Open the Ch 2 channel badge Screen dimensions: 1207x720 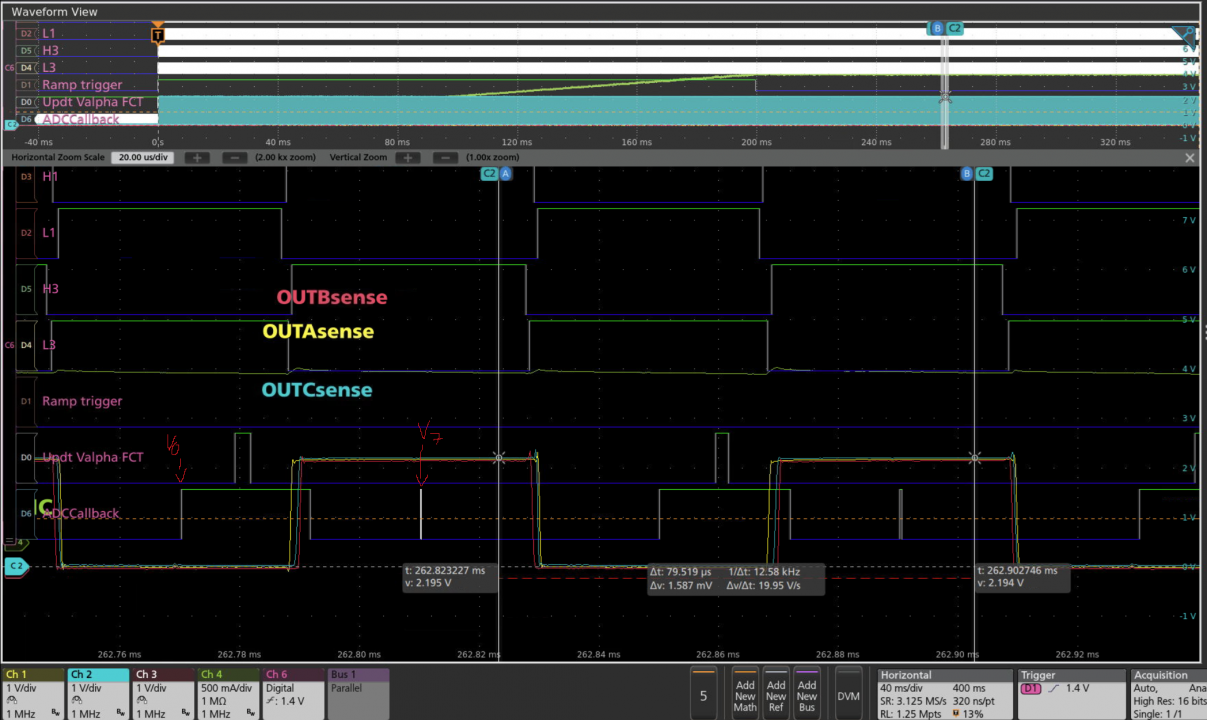coord(97,693)
